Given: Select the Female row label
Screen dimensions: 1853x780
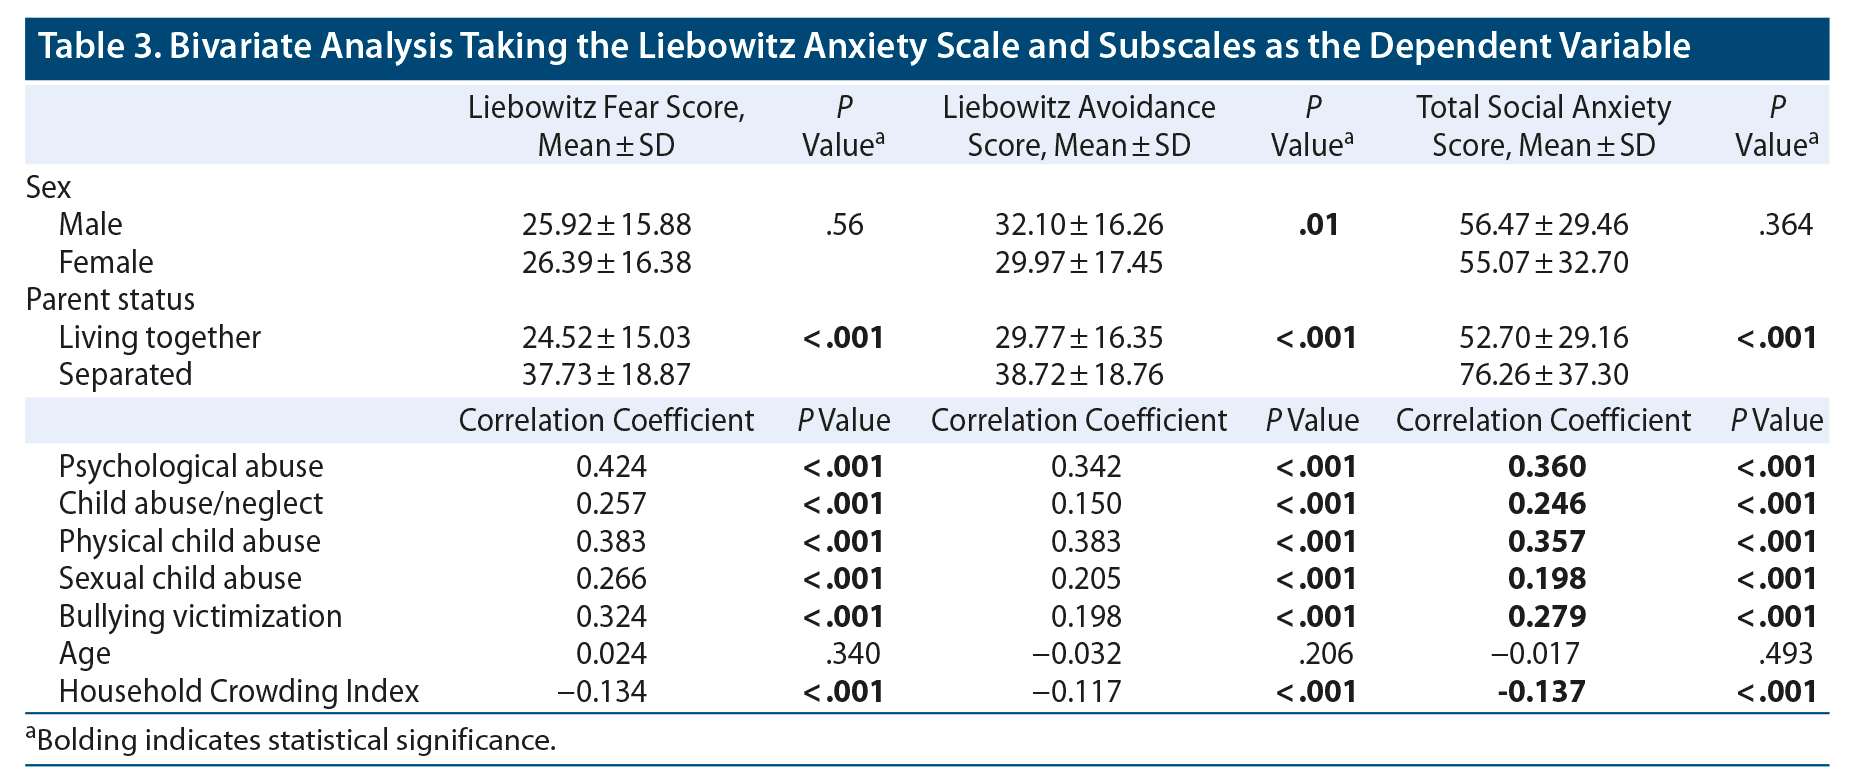Looking at the screenshot, I should coord(106,262).
